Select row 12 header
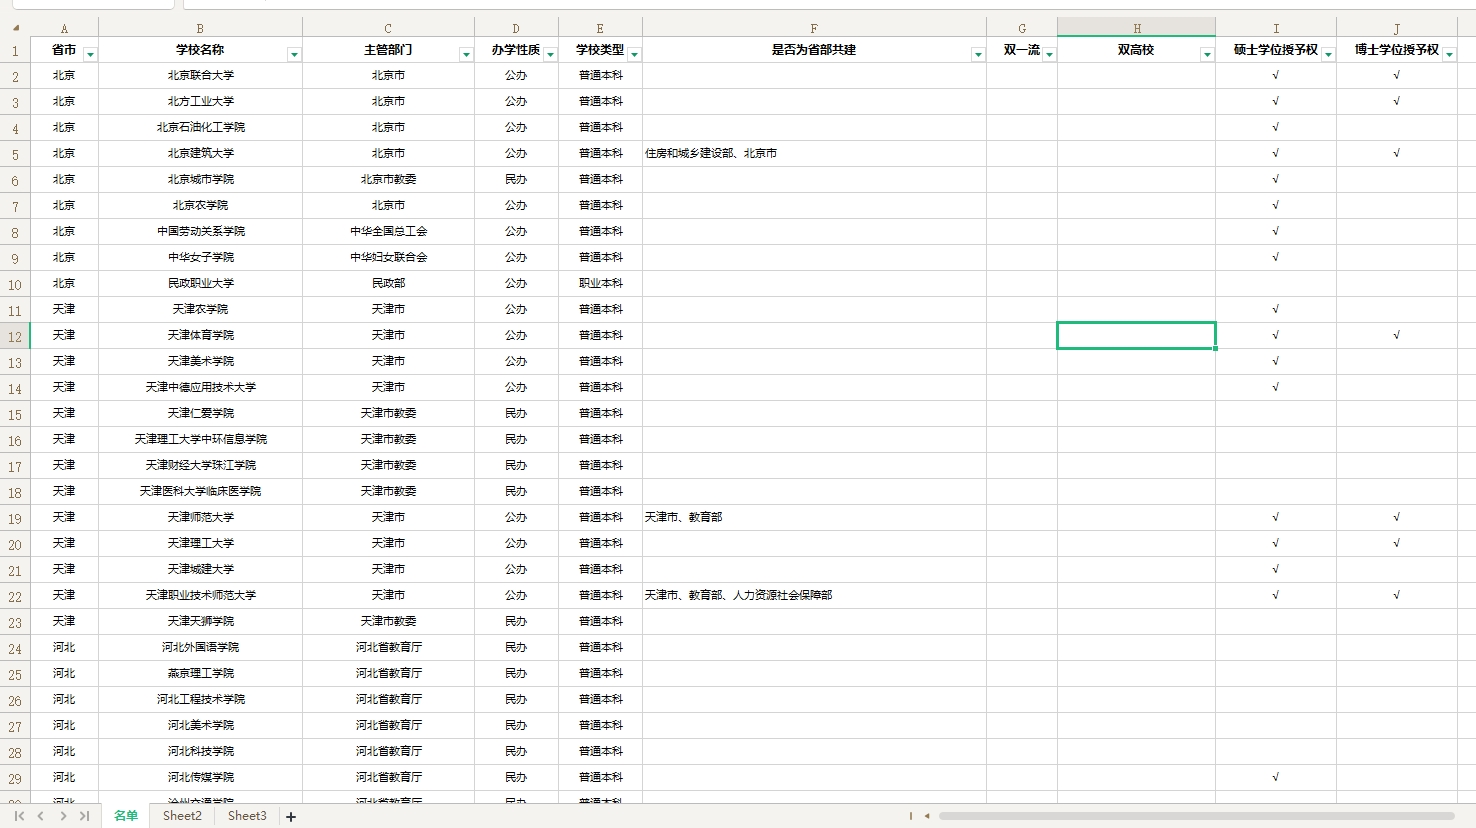Screen dimensions: 1476x828 click(15, 336)
